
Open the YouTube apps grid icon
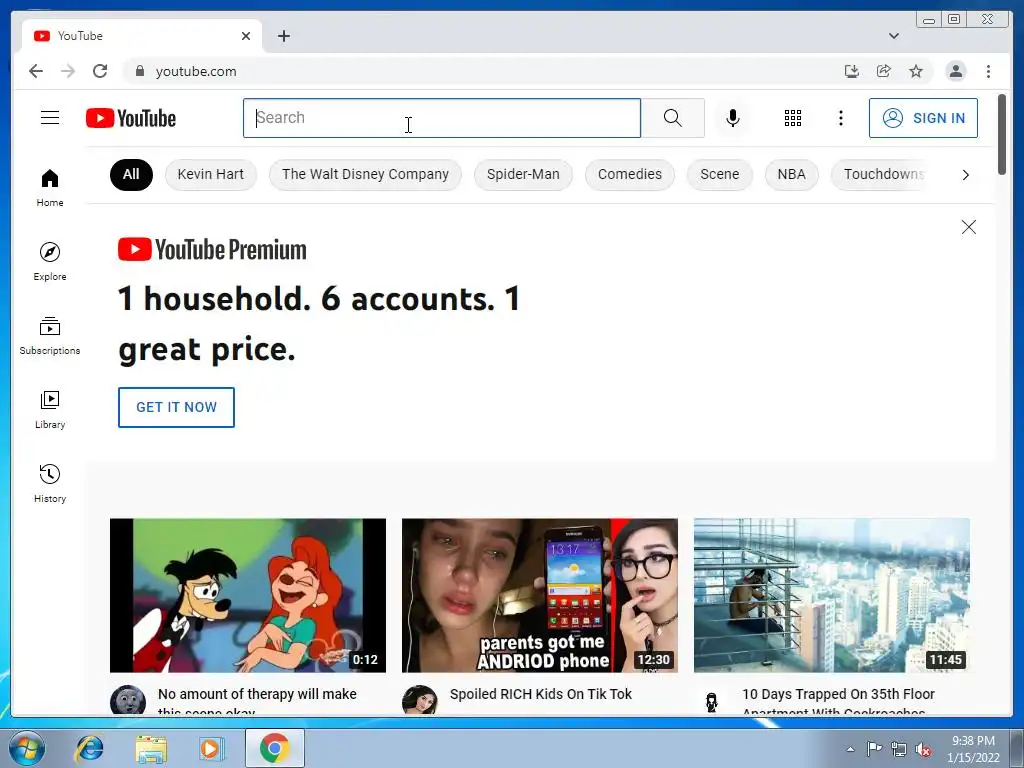(793, 118)
